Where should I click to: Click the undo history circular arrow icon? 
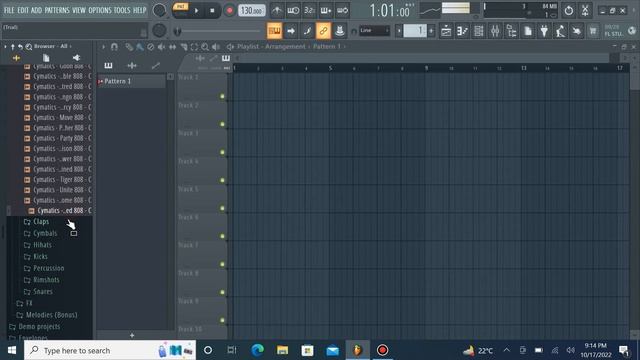(x=569, y=11)
